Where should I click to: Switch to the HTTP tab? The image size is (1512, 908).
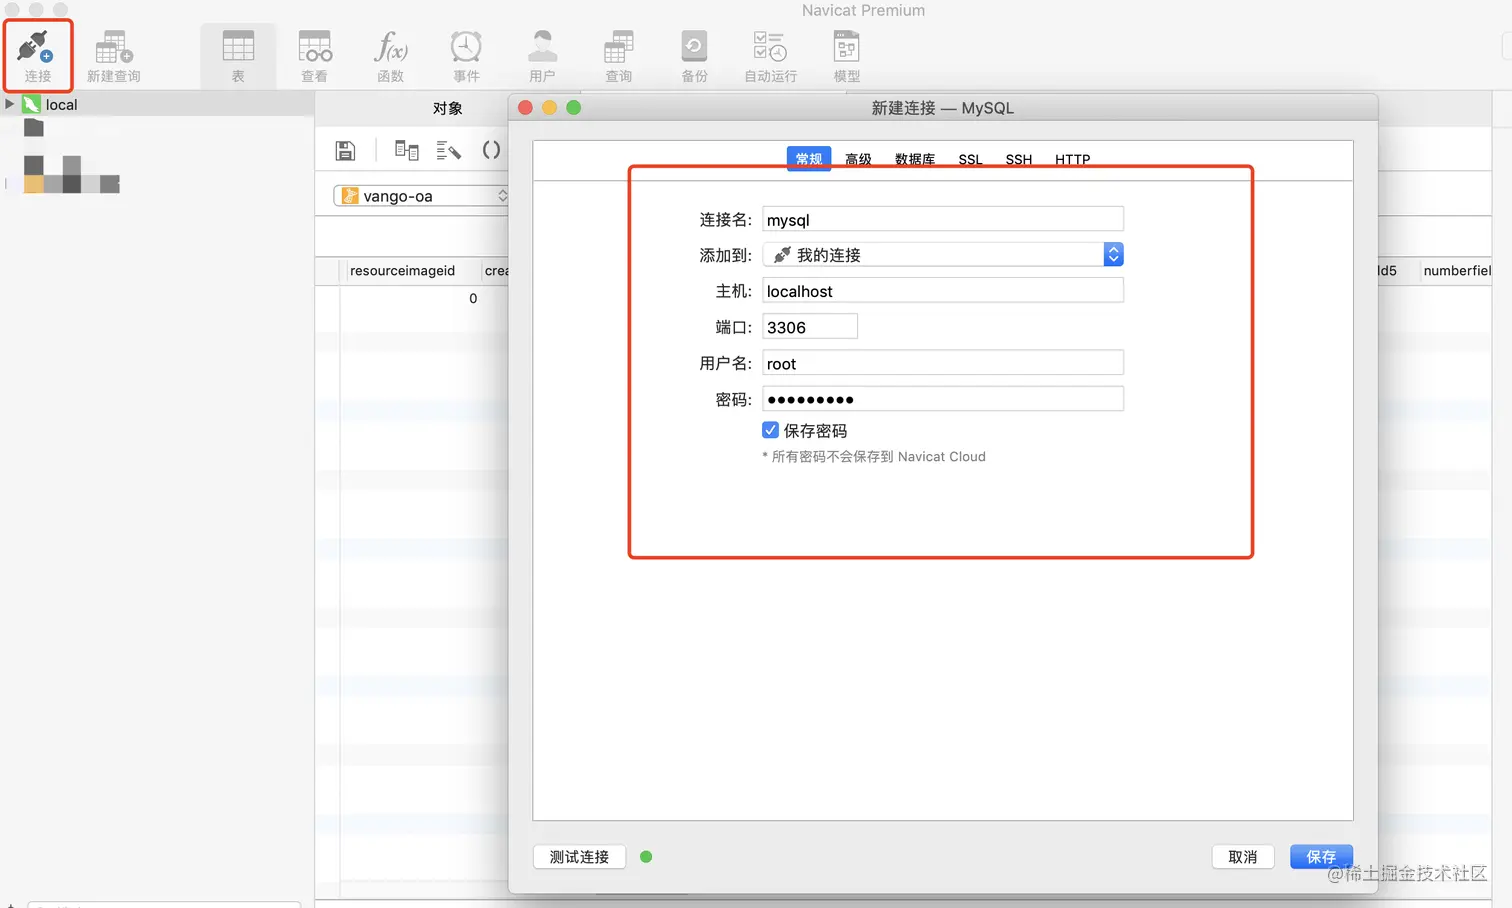pyautogui.click(x=1073, y=159)
